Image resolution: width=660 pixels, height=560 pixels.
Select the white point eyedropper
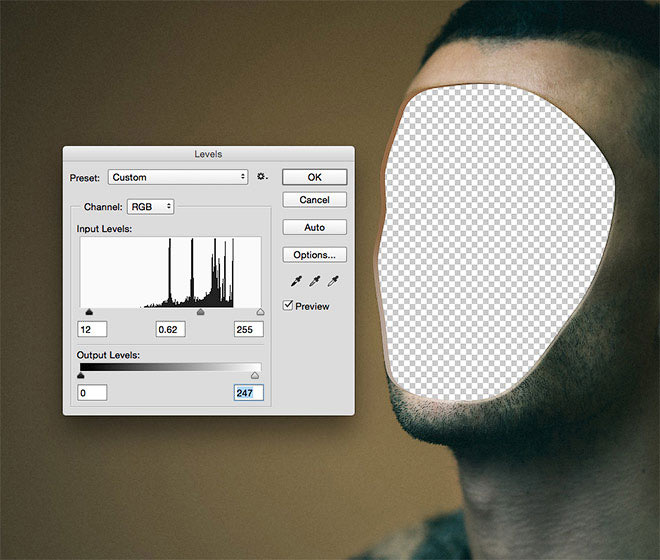pos(333,282)
